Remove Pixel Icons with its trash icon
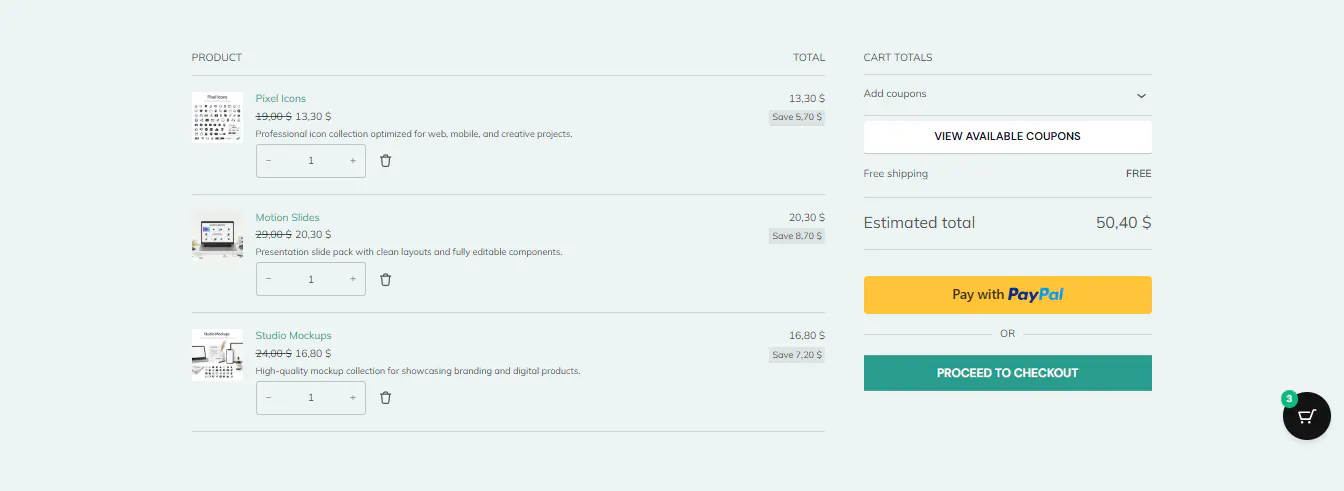 (x=385, y=161)
